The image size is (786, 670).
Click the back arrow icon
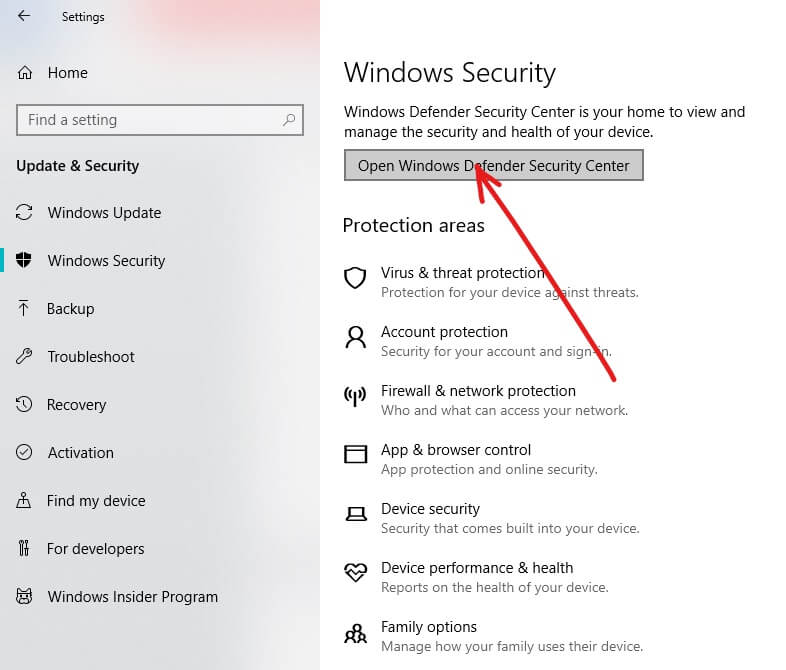tap(24, 16)
